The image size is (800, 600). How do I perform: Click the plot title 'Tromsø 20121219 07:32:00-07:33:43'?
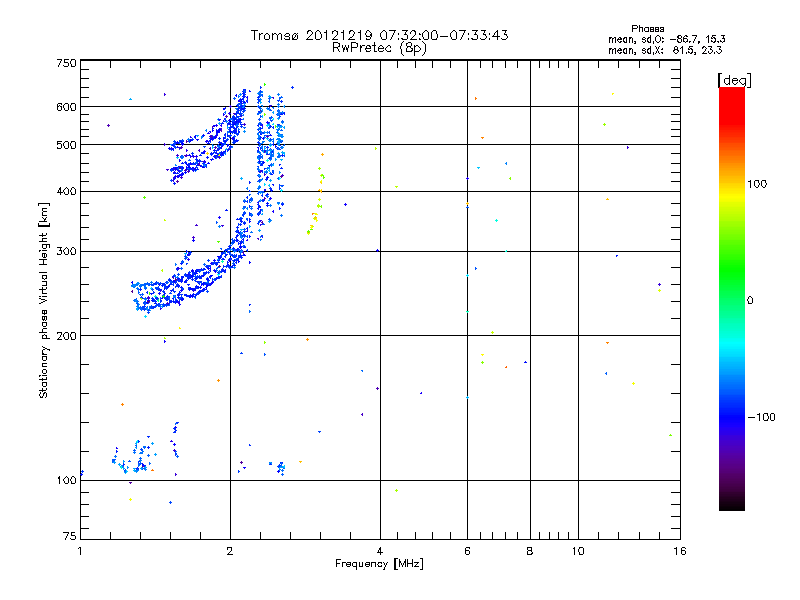[379, 35]
